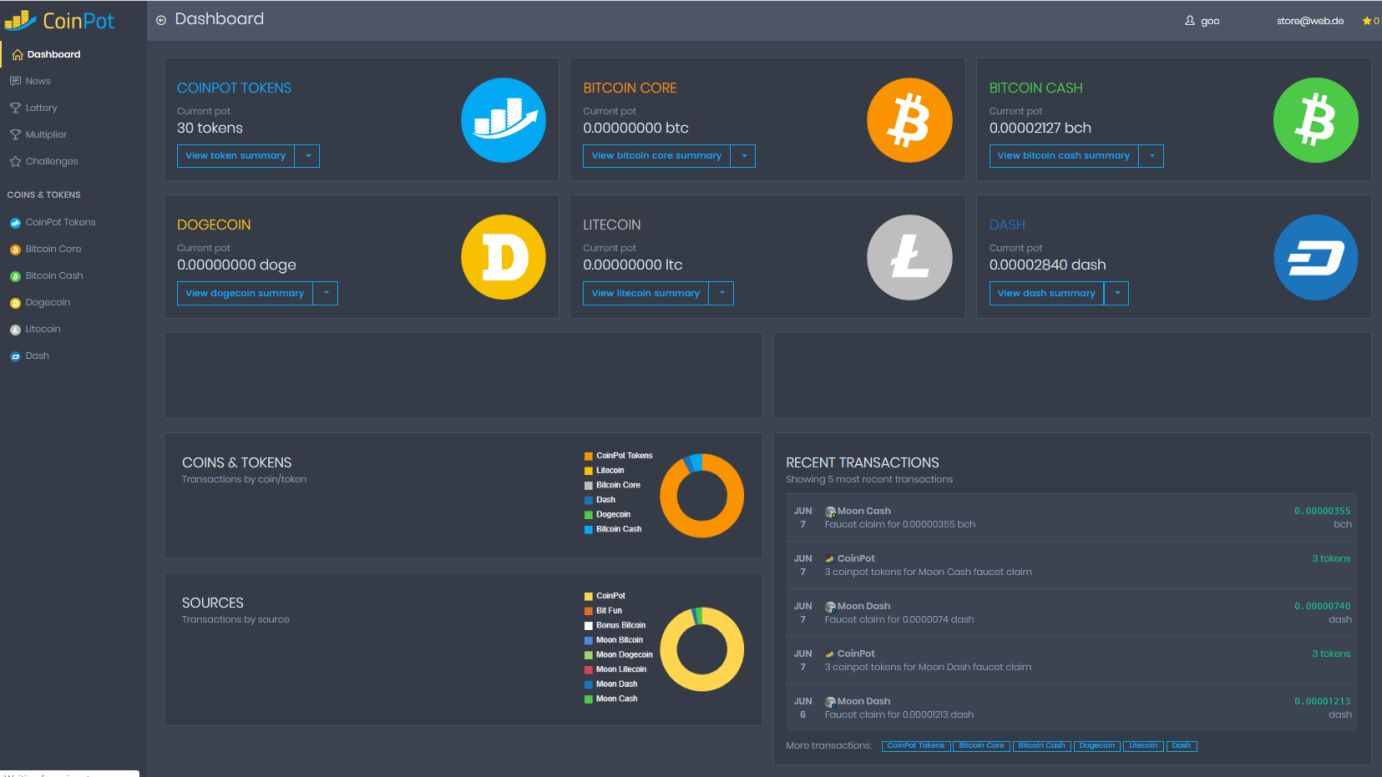This screenshot has width=1382, height=777.
Task: Open the Lottery page in sidebar
Action: [41, 108]
